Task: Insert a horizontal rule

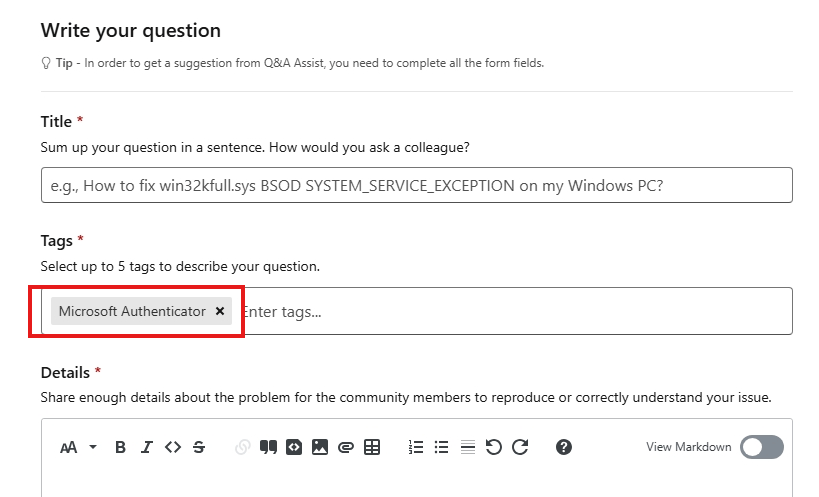Action: [467, 447]
